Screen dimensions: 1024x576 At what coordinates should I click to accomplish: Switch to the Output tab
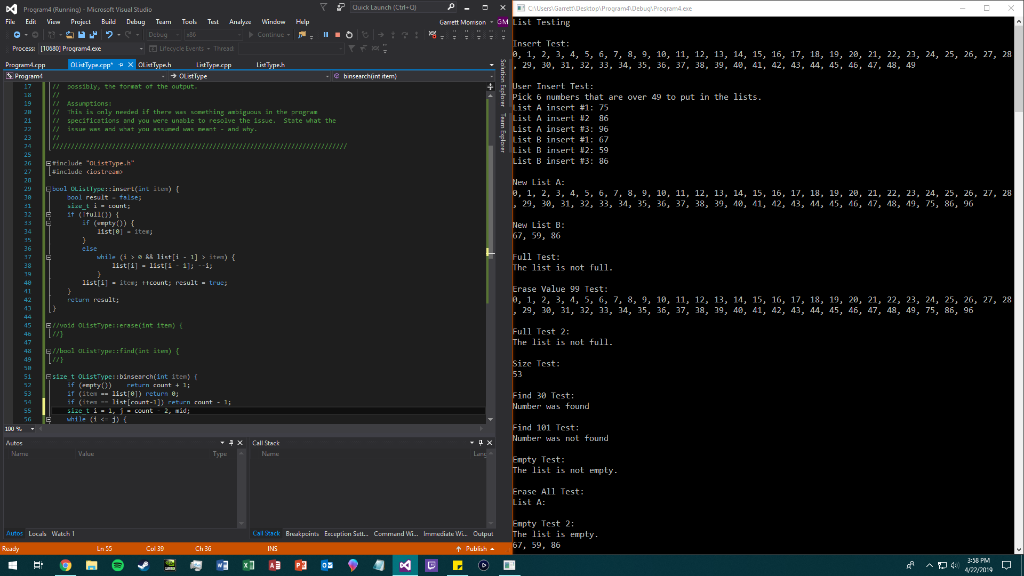[x=483, y=534]
